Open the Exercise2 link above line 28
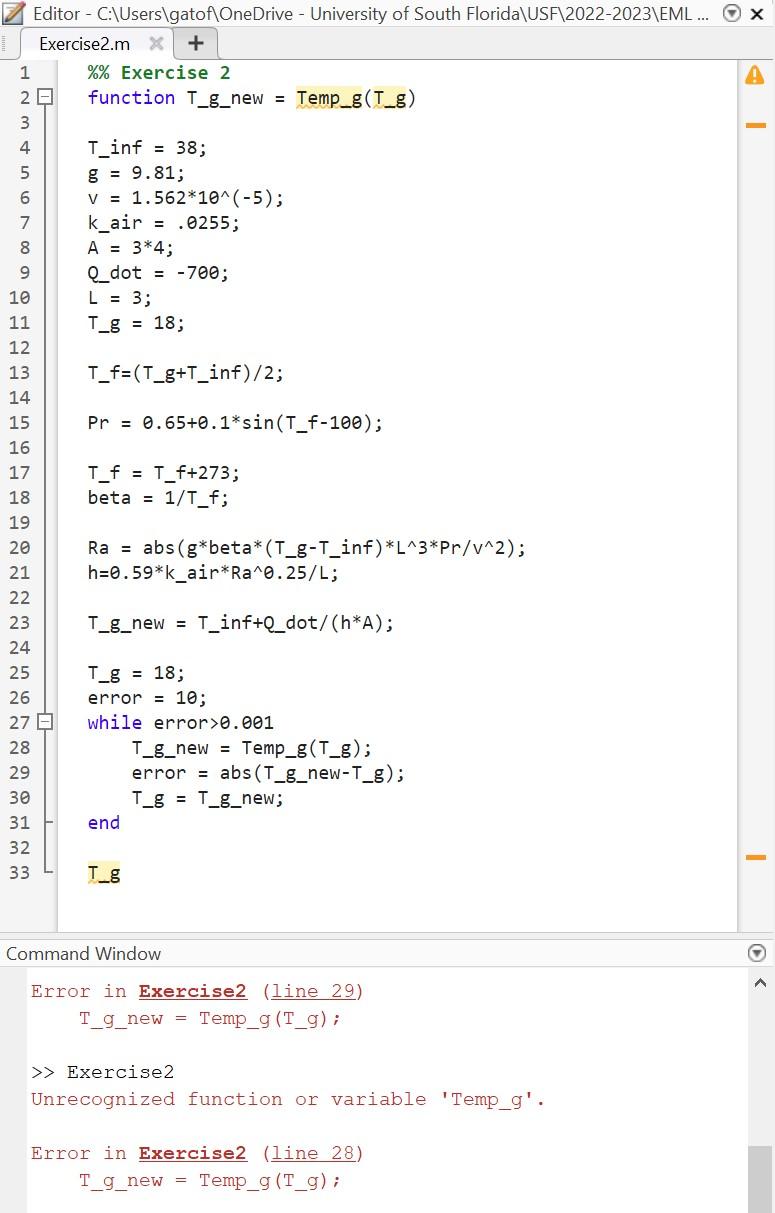Viewport: 775px width, 1213px height. (x=192, y=1153)
